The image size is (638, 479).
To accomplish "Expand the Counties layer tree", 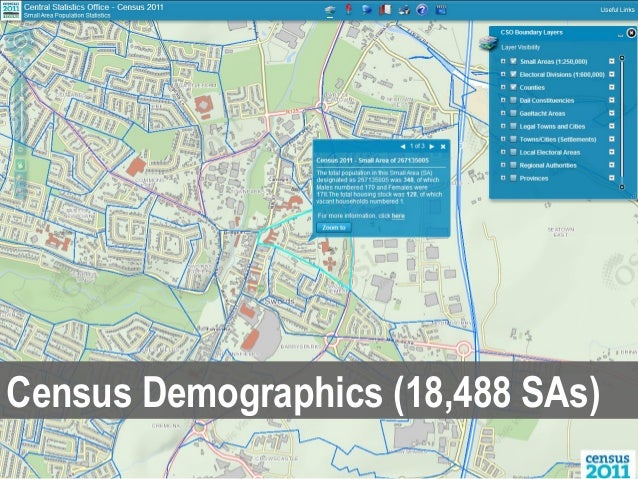I will point(503,87).
